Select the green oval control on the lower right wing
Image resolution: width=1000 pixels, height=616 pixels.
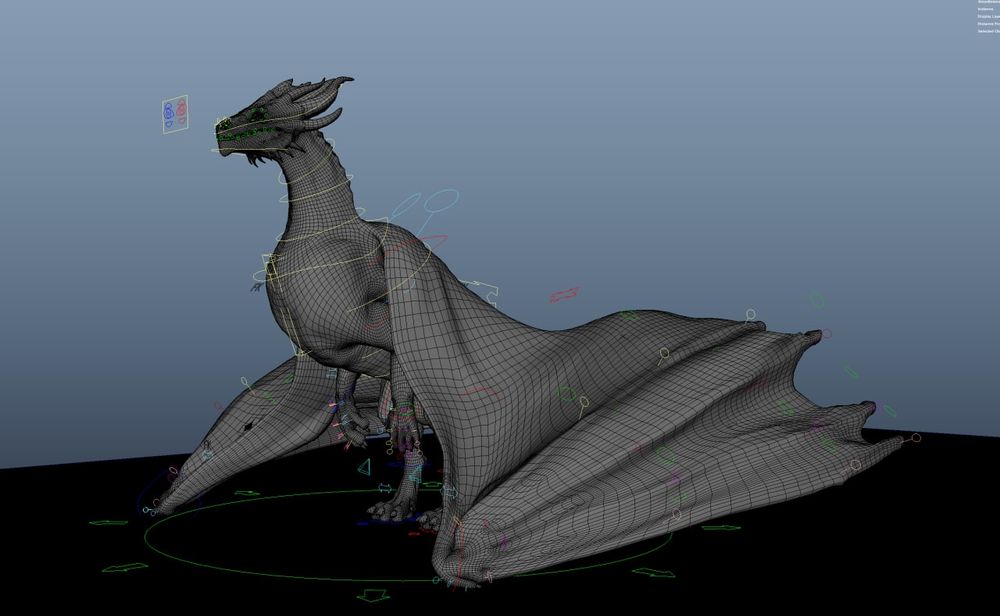tap(666, 455)
